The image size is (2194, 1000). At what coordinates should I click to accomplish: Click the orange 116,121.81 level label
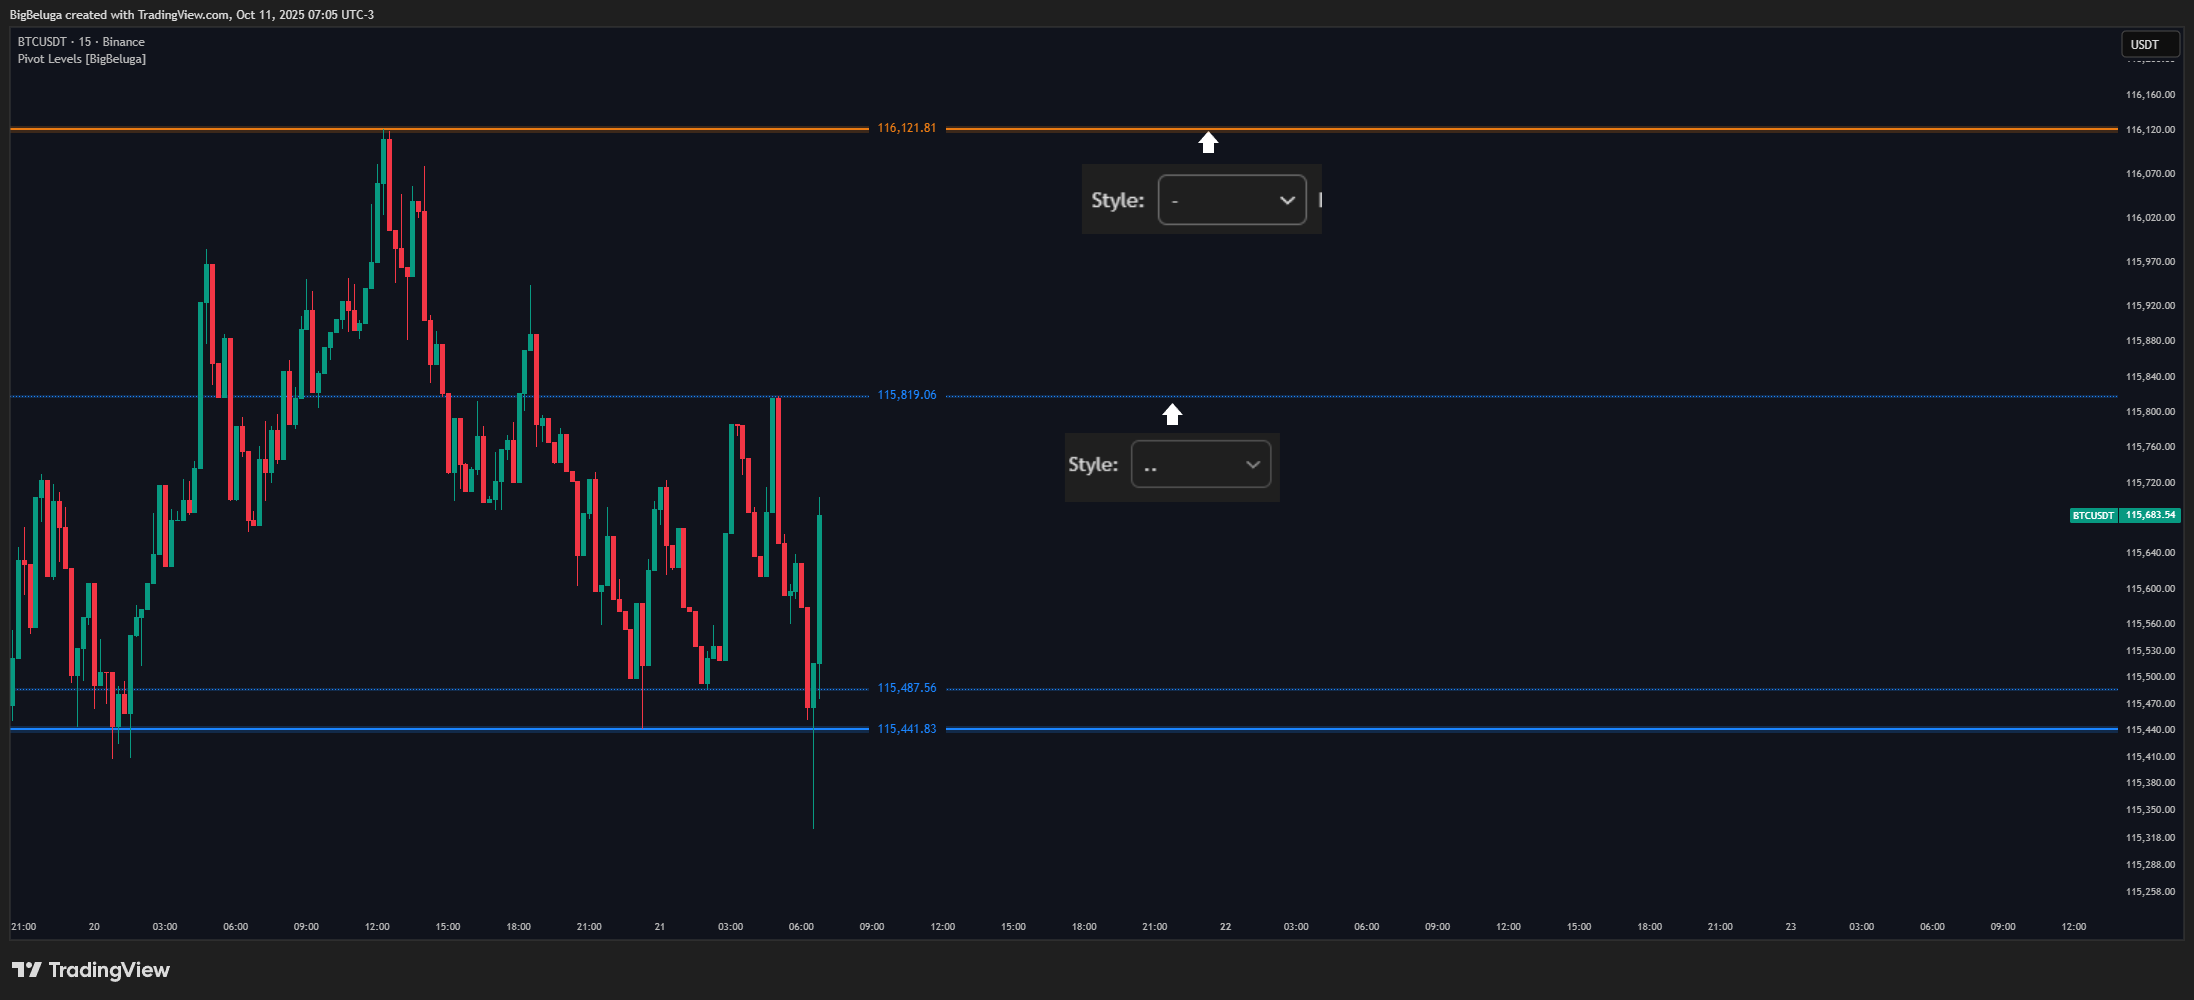[907, 128]
